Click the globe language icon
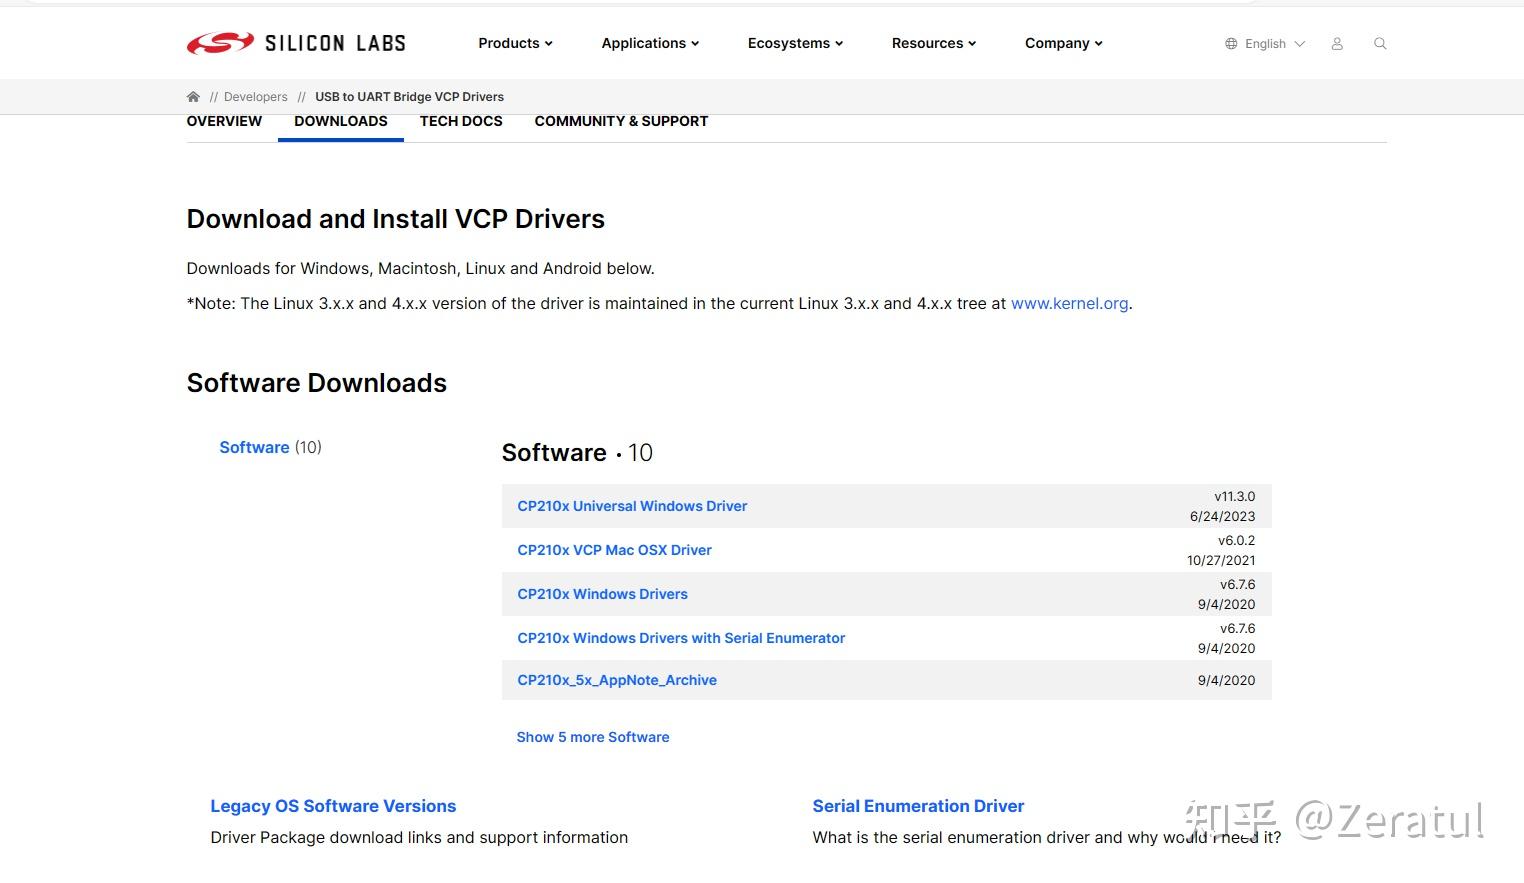Screen dimensions: 1524x883 (x=1231, y=44)
